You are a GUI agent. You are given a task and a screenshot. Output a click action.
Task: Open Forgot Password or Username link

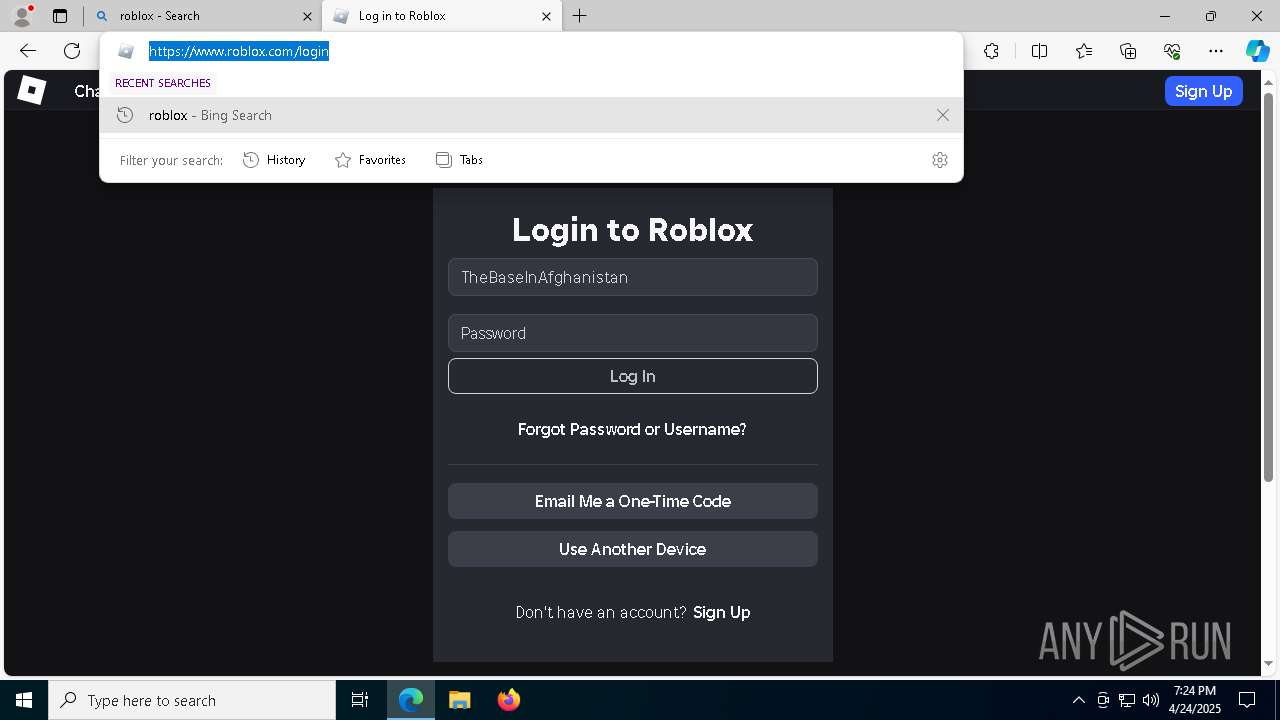point(632,429)
